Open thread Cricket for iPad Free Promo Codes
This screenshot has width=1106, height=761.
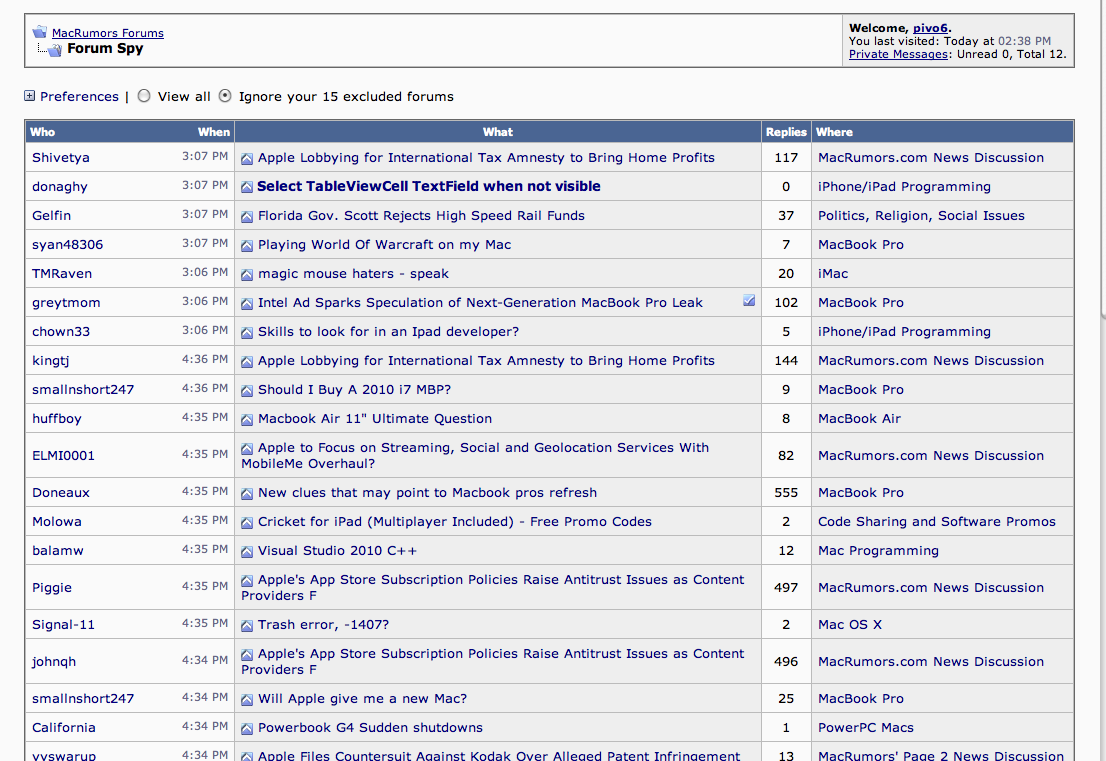point(455,522)
